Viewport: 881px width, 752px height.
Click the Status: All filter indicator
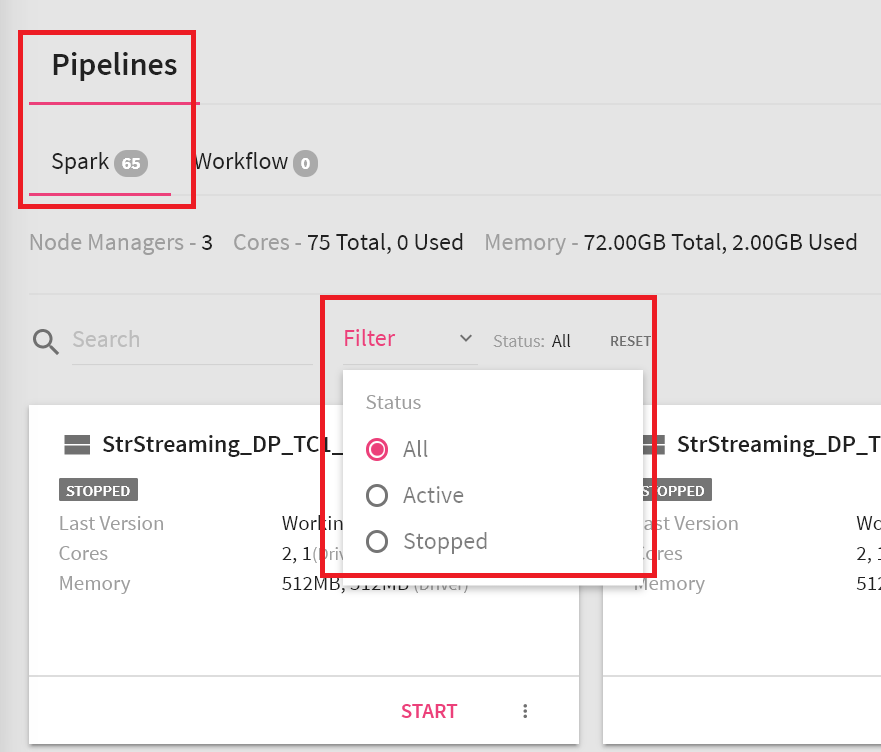click(x=532, y=341)
